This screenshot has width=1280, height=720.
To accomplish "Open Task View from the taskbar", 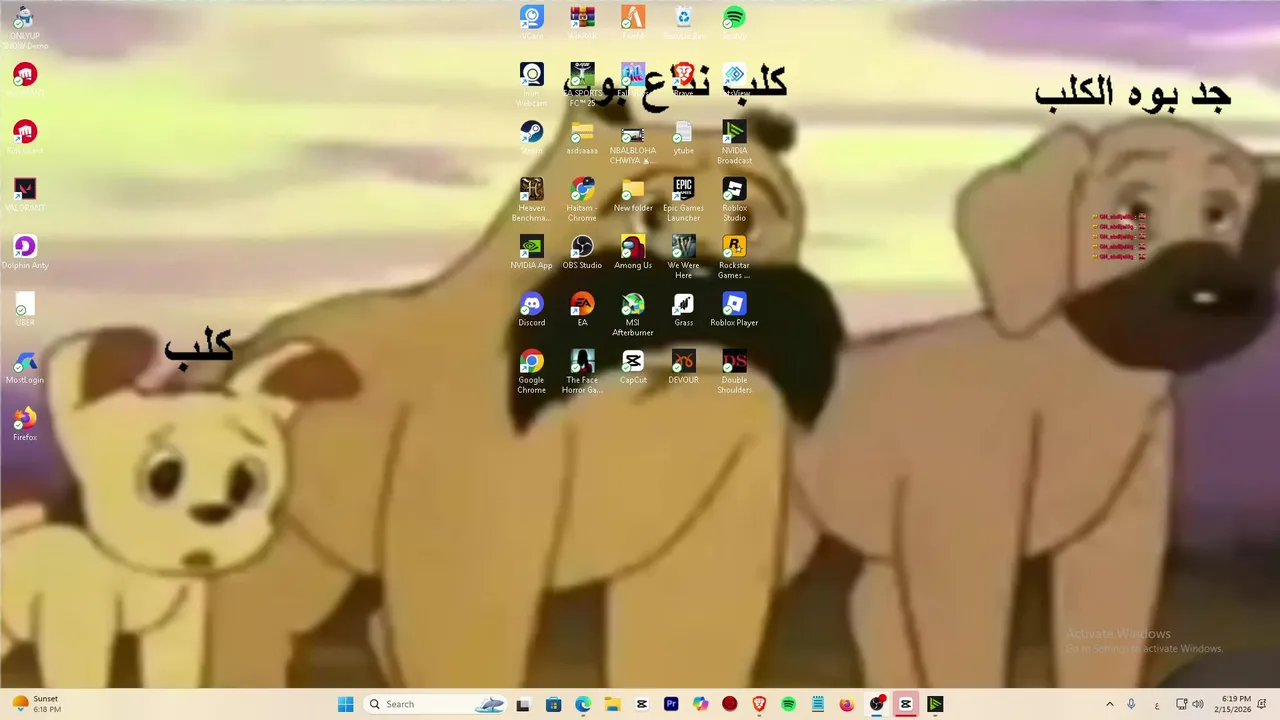I will coord(522,704).
